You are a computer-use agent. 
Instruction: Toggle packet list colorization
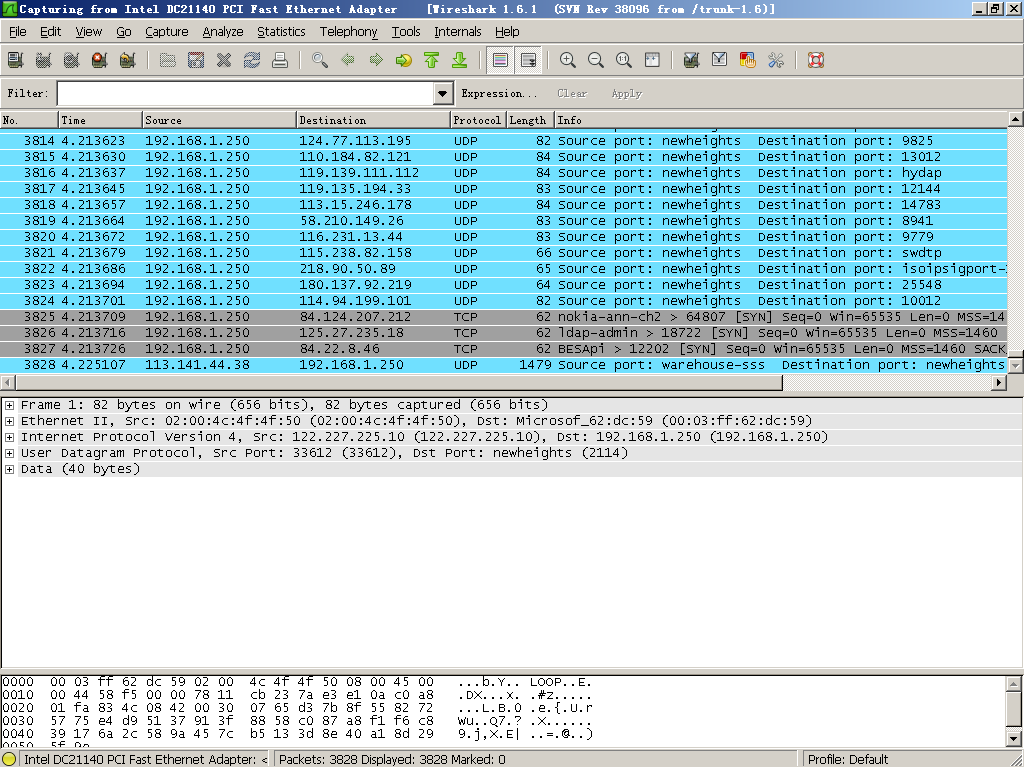point(500,60)
